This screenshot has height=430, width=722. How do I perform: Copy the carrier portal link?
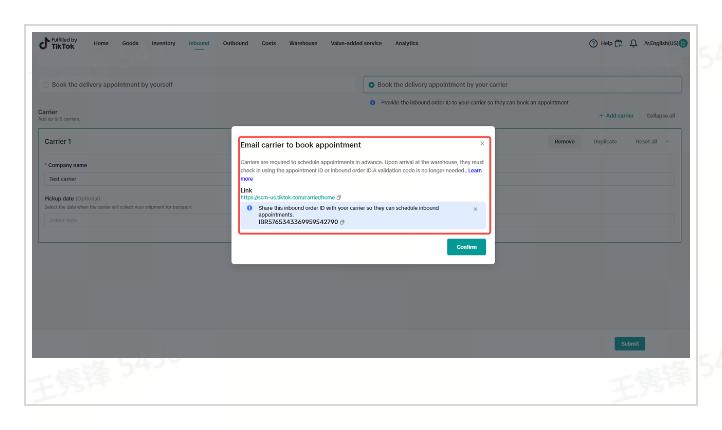click(x=339, y=198)
